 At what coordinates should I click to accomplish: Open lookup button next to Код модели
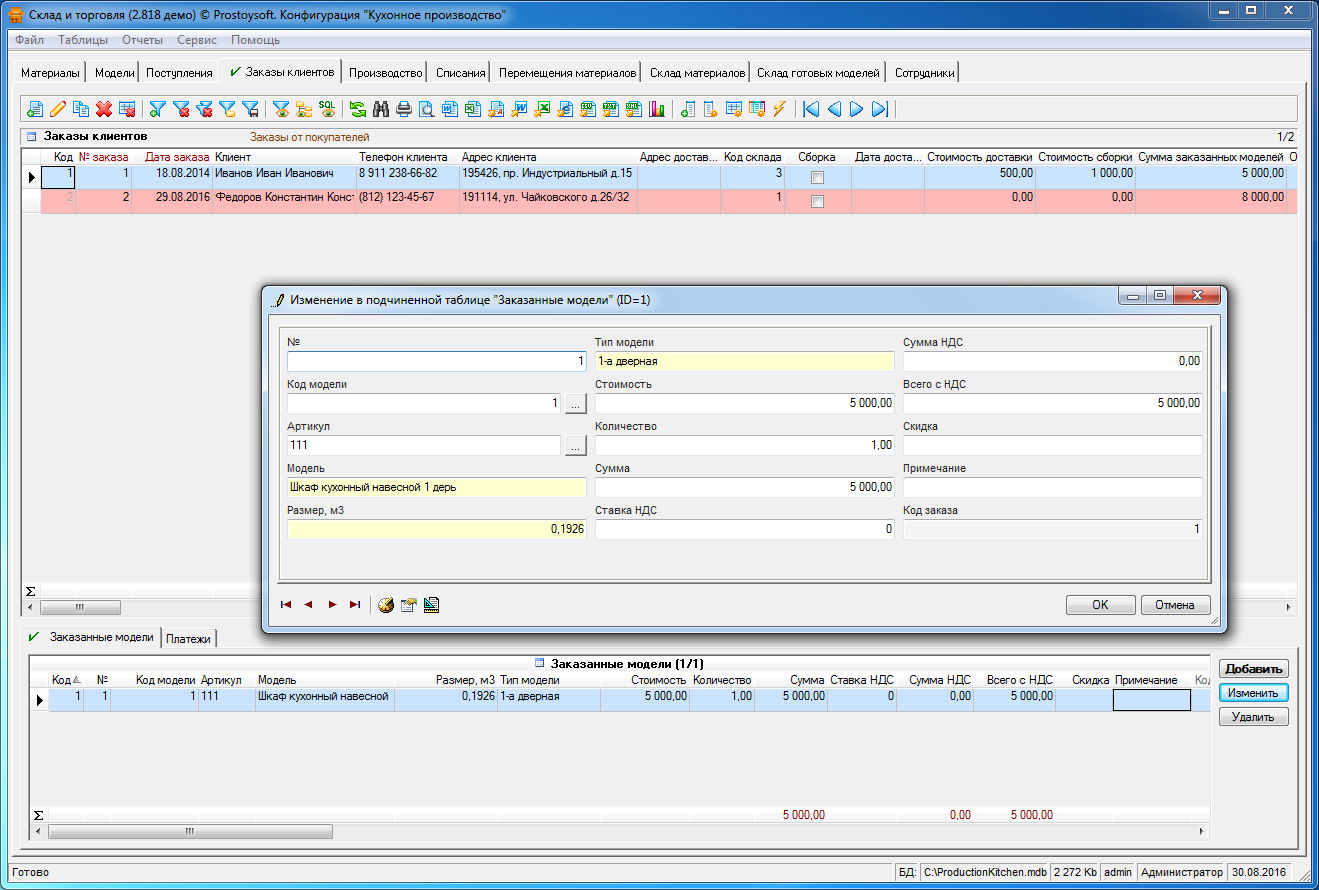tap(575, 404)
